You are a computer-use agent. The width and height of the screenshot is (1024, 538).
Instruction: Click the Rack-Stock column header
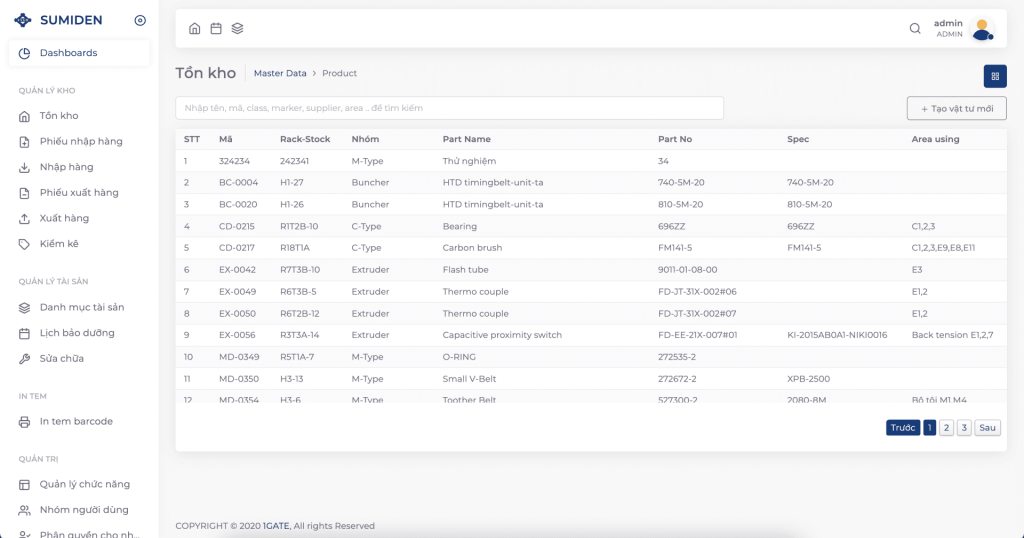305,139
